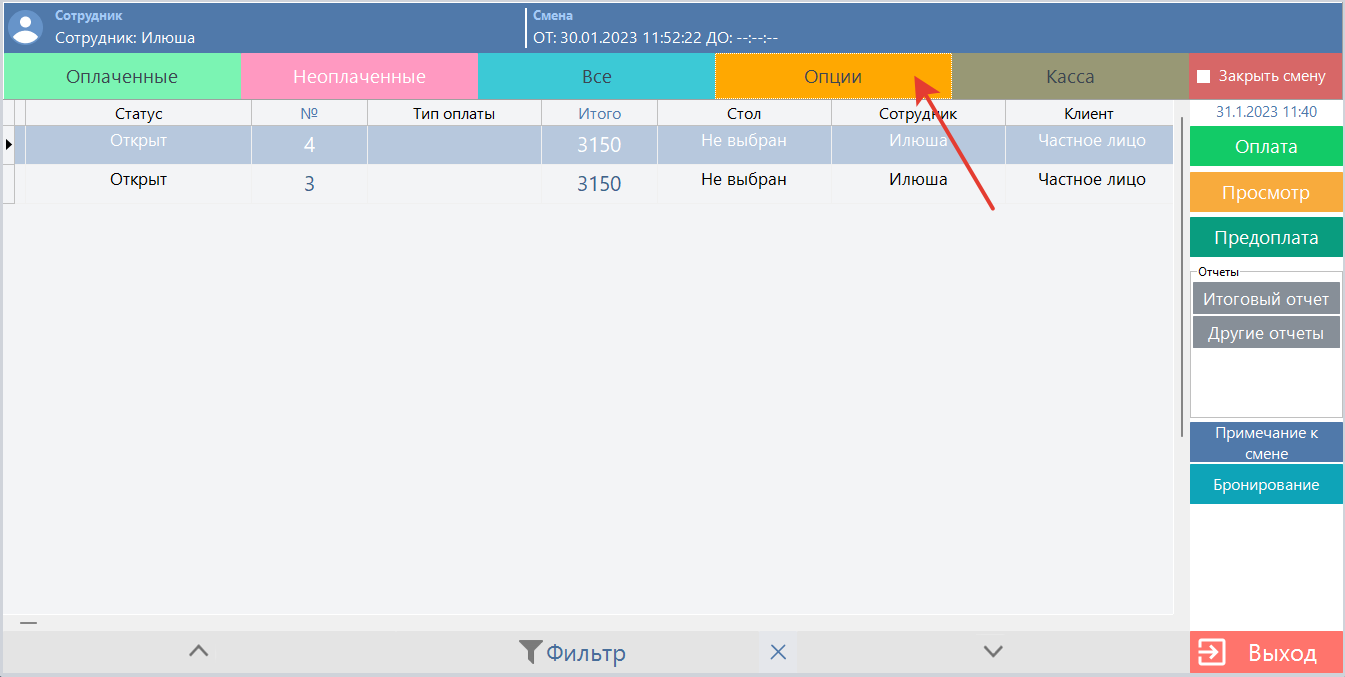Toggle the Закрыть смену checkbox

pyautogui.click(x=1204, y=77)
